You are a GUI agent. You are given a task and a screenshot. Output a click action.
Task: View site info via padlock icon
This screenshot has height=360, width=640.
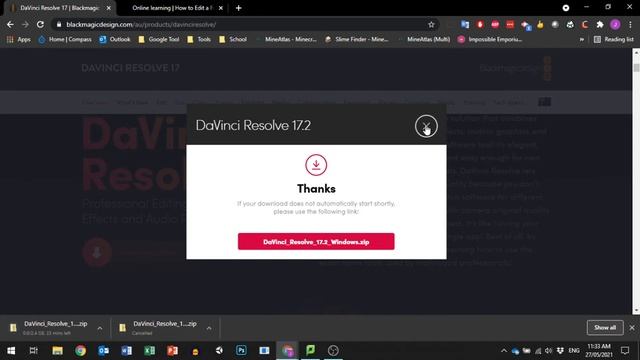pyautogui.click(x=59, y=24)
